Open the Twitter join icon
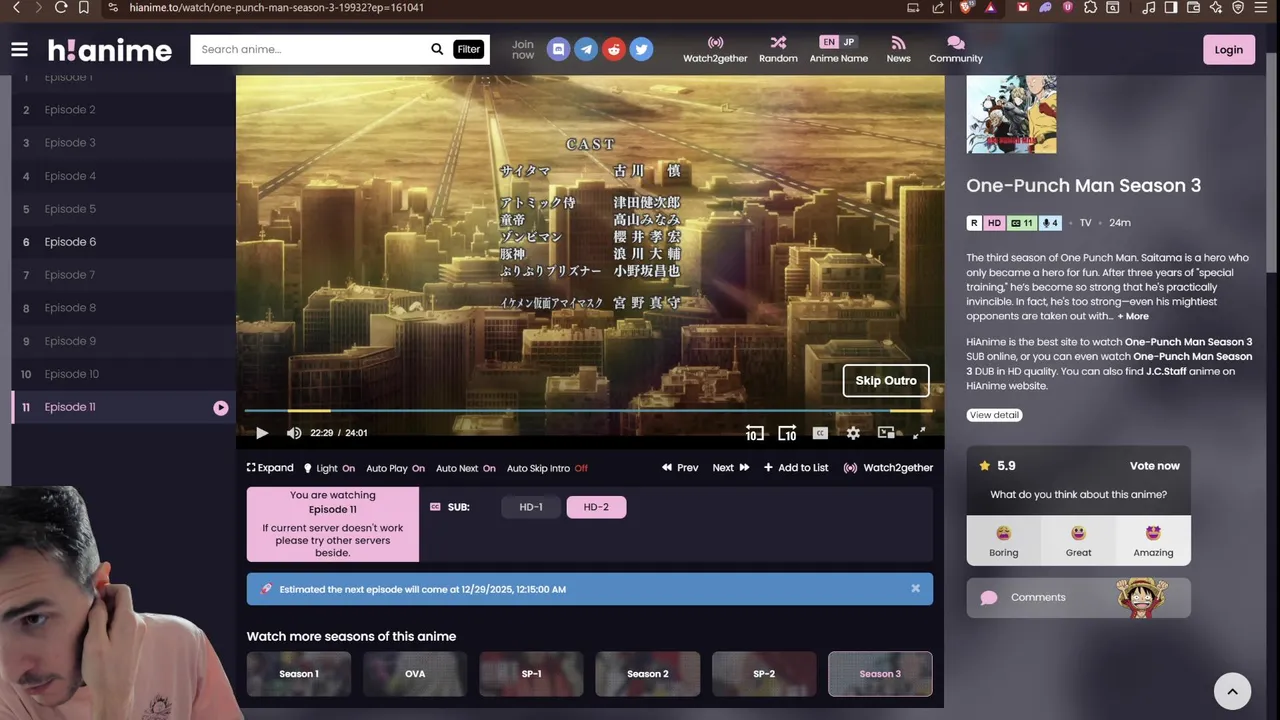The image size is (1280, 720). click(x=641, y=49)
